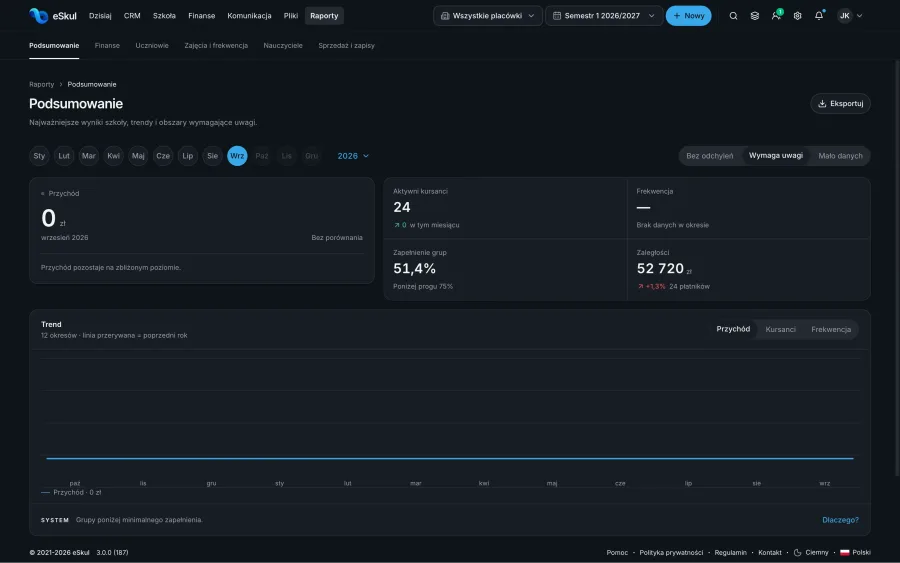Switch to Zajęcia i frekwencja tab
The width and height of the screenshot is (900, 563).
click(216, 46)
